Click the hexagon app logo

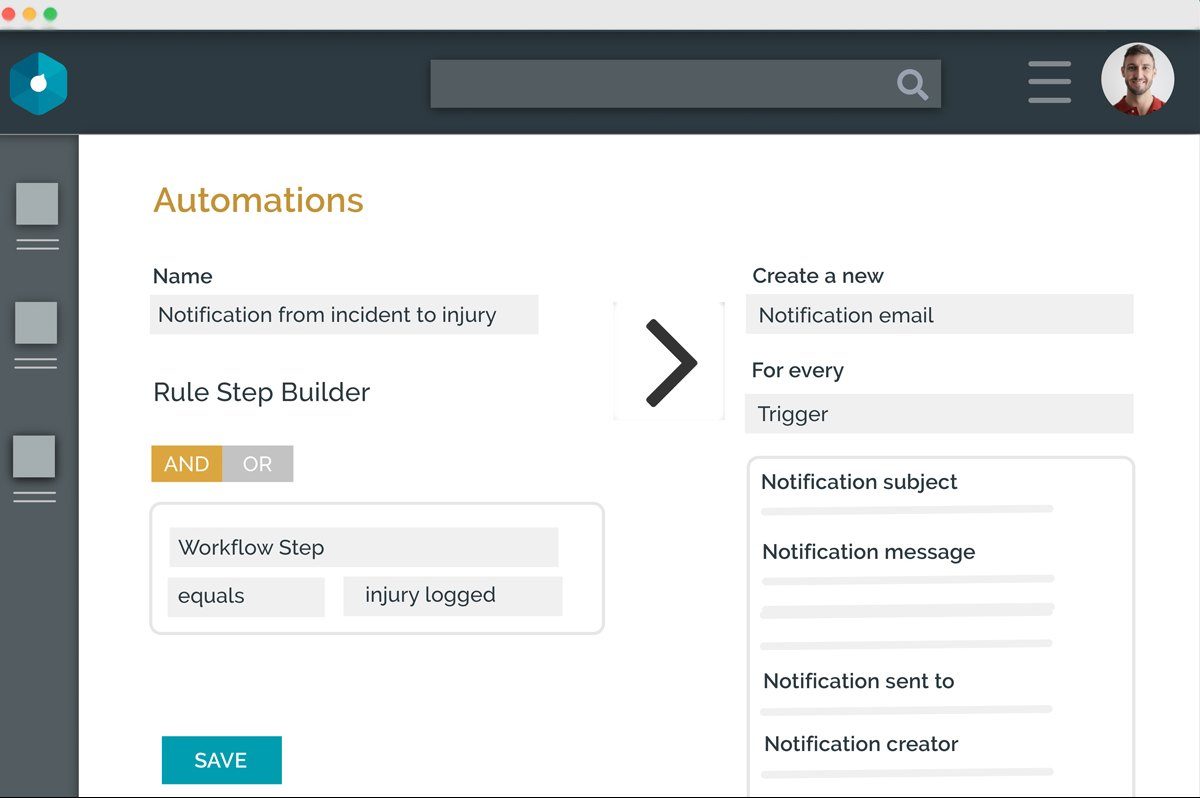pyautogui.click(x=38, y=84)
